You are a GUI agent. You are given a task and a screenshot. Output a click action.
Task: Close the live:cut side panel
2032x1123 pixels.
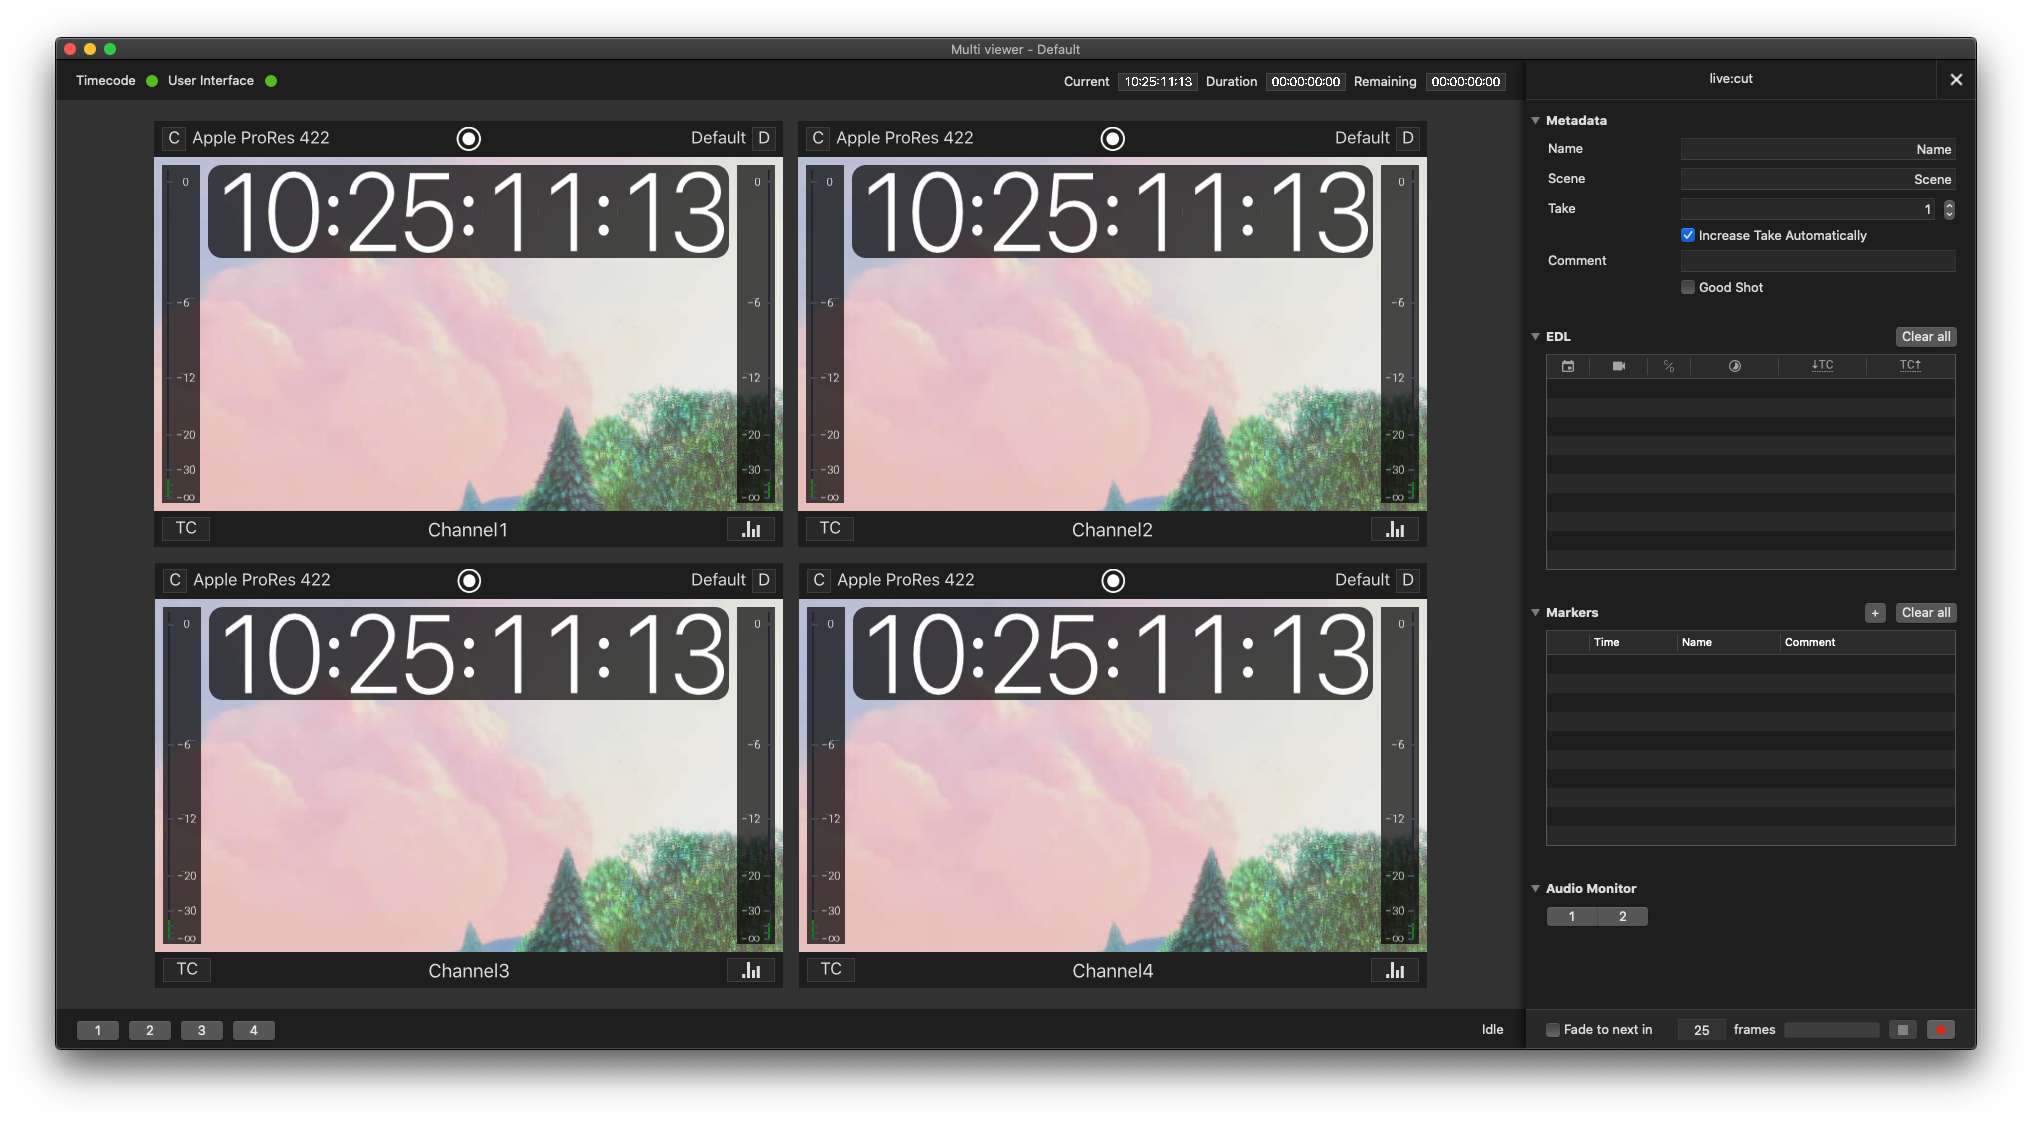tap(1956, 79)
